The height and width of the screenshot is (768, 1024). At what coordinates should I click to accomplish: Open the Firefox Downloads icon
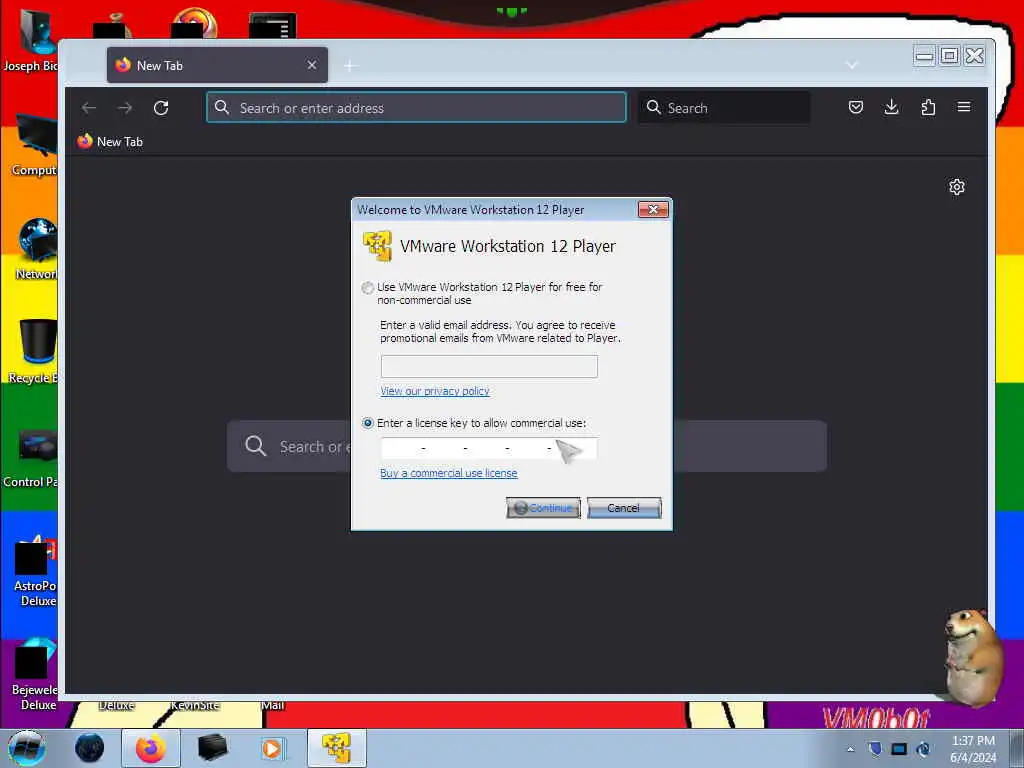pos(891,107)
